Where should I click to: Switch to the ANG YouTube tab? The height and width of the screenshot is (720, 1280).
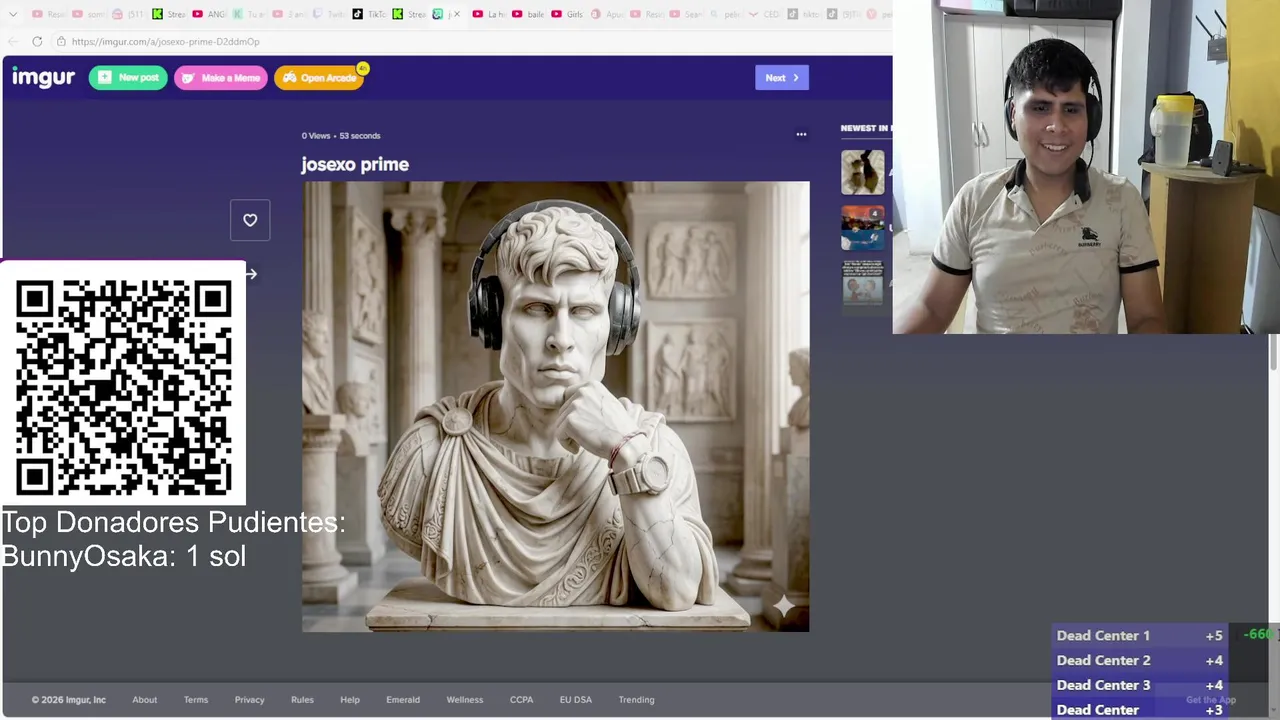(209, 14)
